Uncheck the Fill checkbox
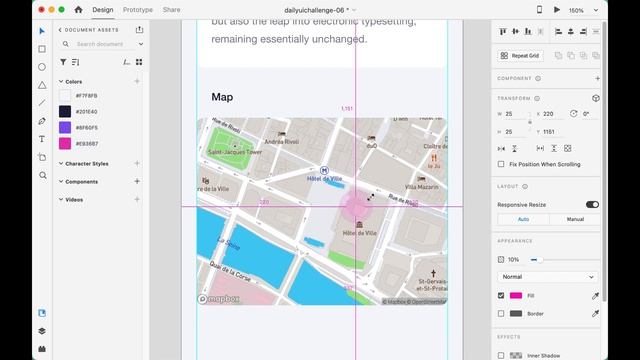This screenshot has width=640, height=360. click(x=501, y=296)
